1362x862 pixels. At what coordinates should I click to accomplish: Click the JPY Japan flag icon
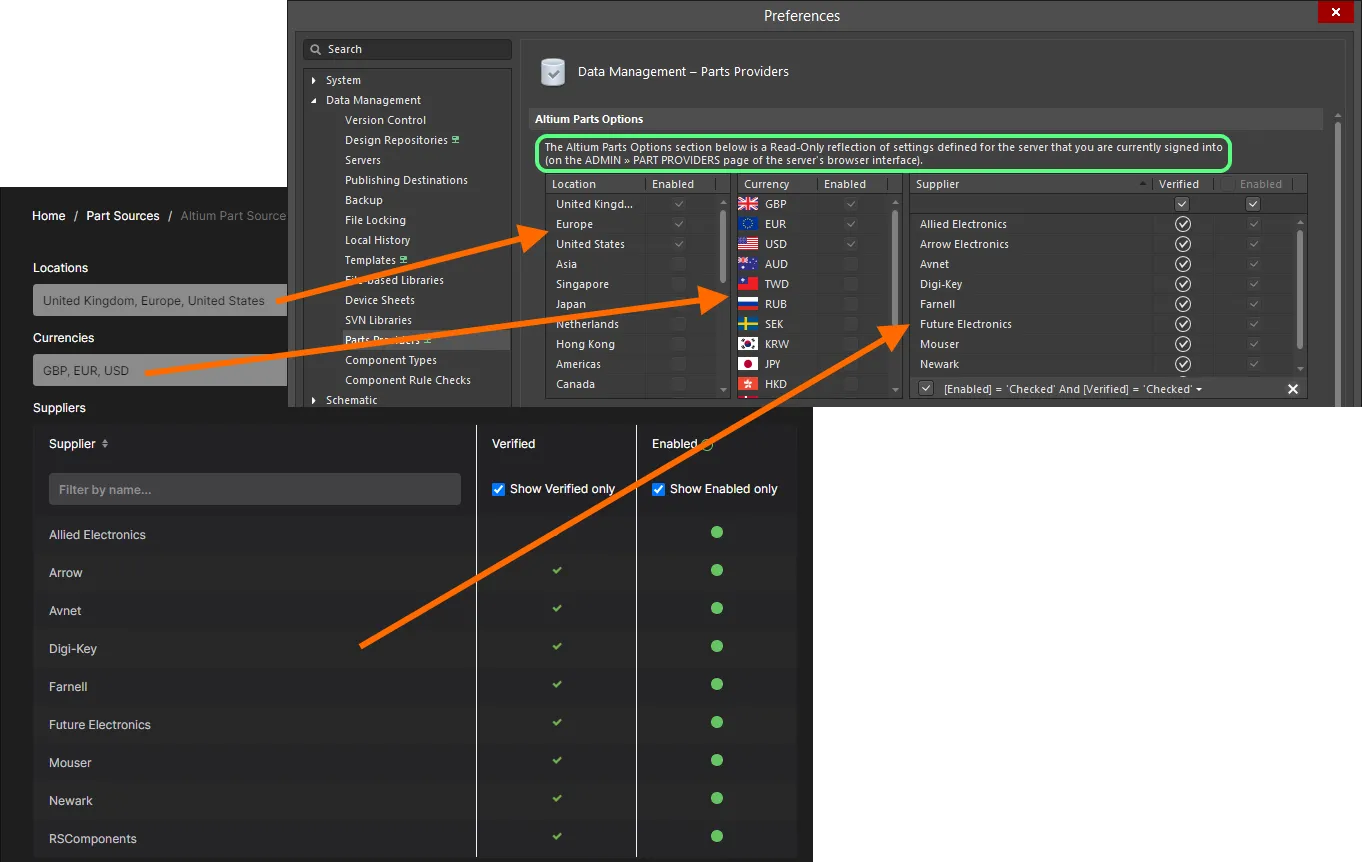(x=748, y=364)
